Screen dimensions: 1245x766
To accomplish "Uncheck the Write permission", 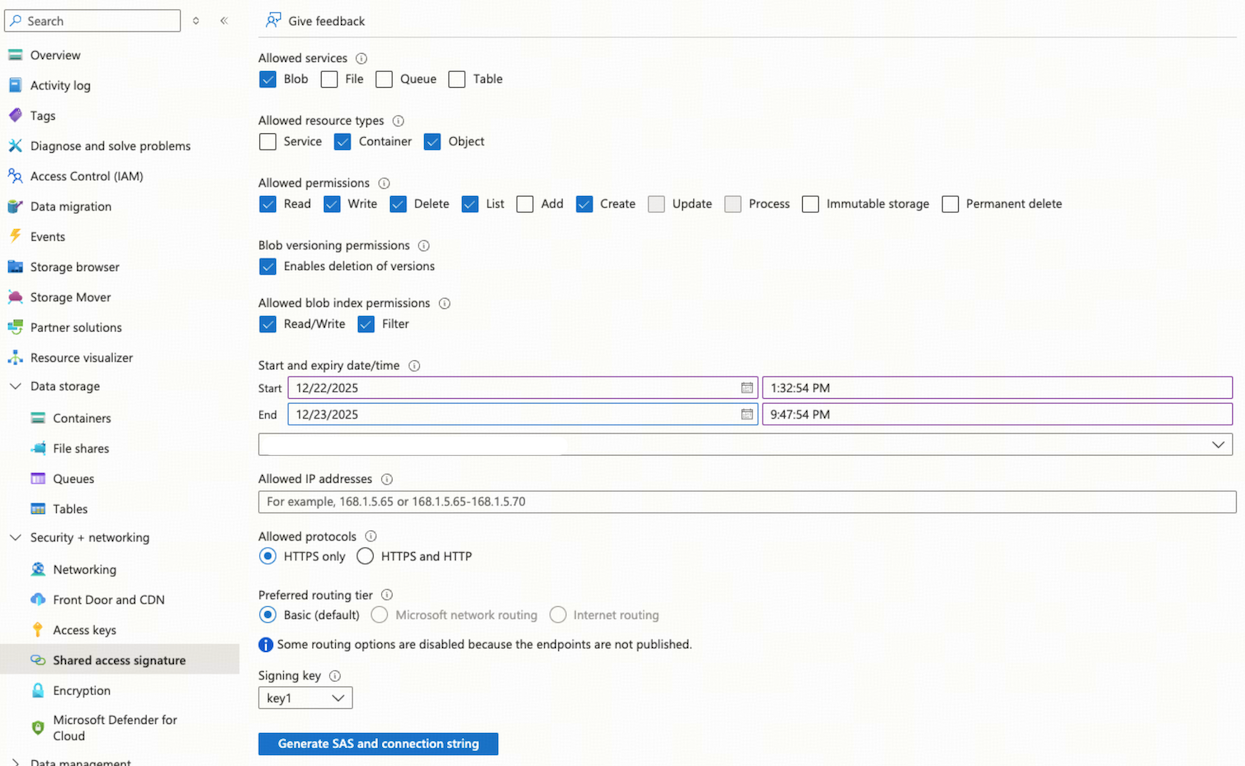I will pos(331,203).
